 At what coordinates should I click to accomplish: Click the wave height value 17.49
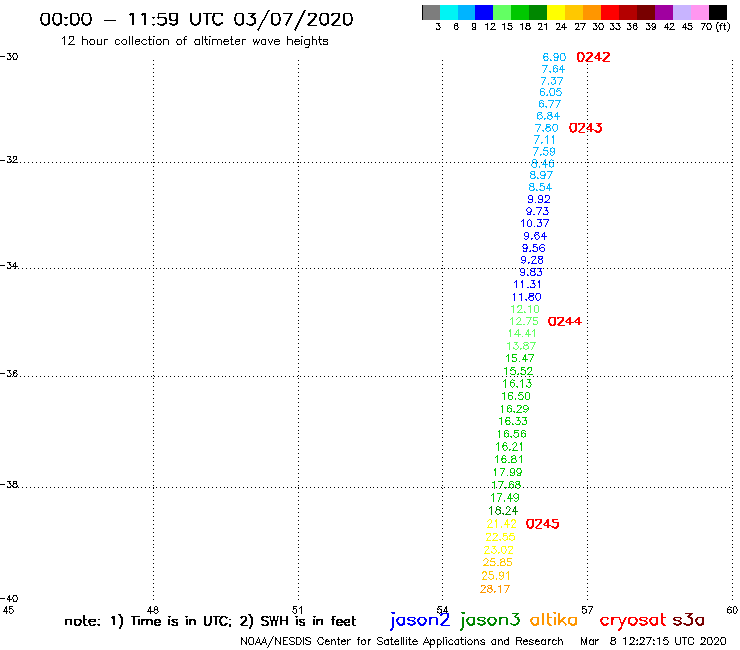pyautogui.click(x=505, y=498)
